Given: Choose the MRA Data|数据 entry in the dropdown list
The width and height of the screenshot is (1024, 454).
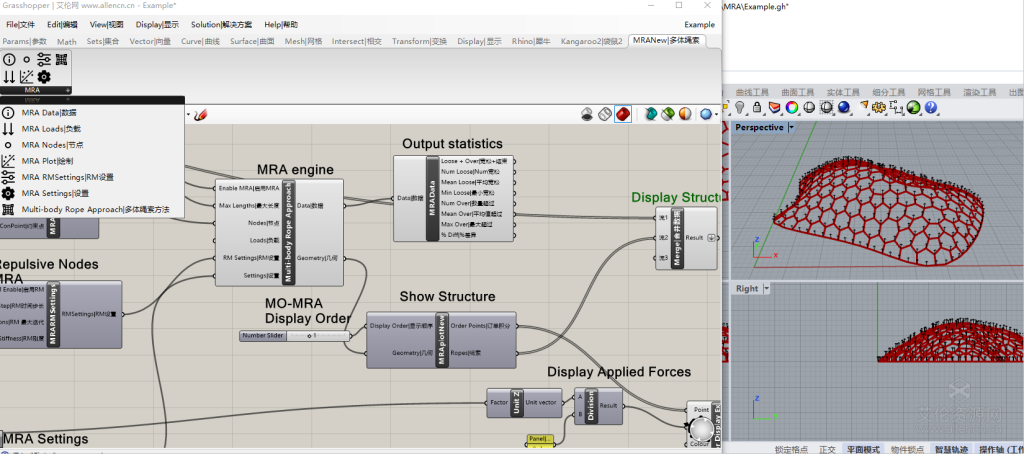Looking at the screenshot, I should click(x=92, y=112).
